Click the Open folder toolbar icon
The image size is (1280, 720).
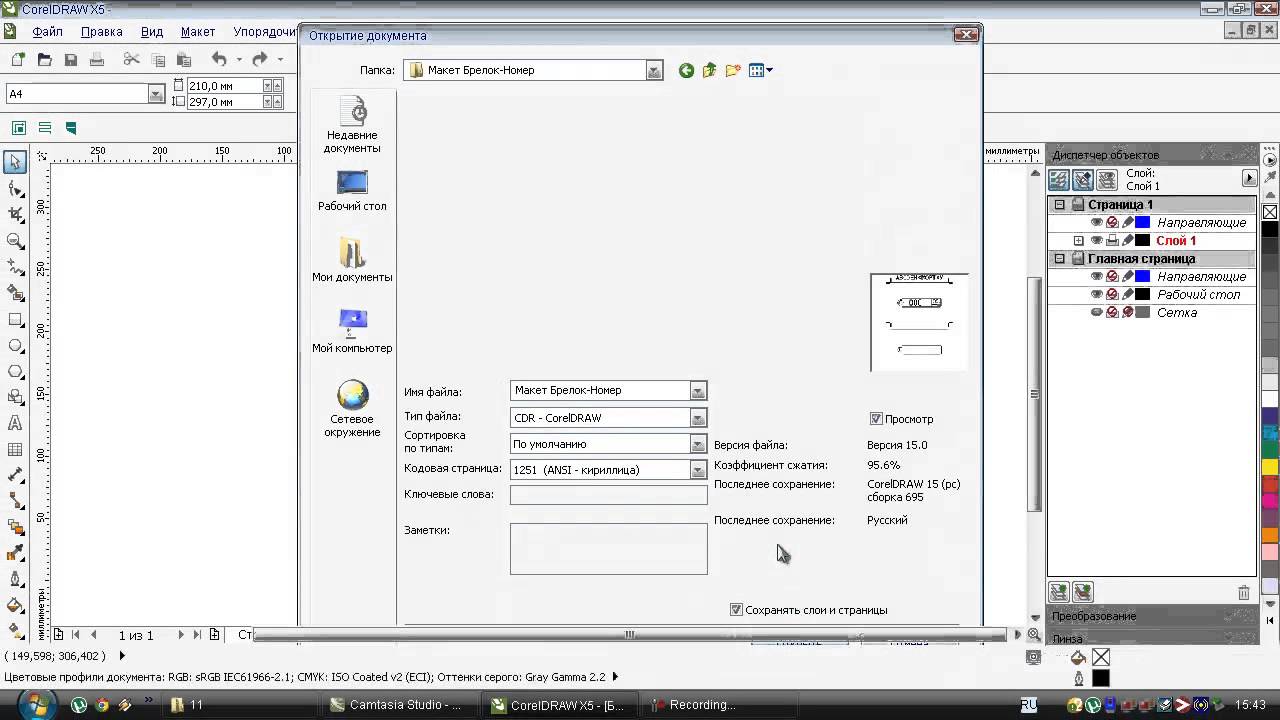click(x=44, y=60)
